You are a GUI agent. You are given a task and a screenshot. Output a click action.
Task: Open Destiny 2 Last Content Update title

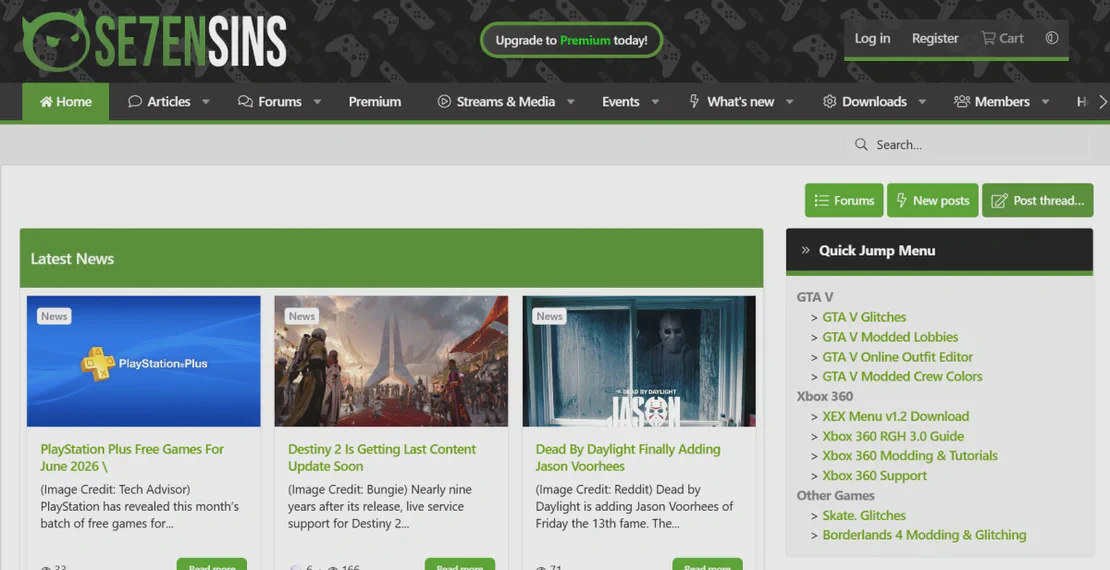tap(382, 457)
